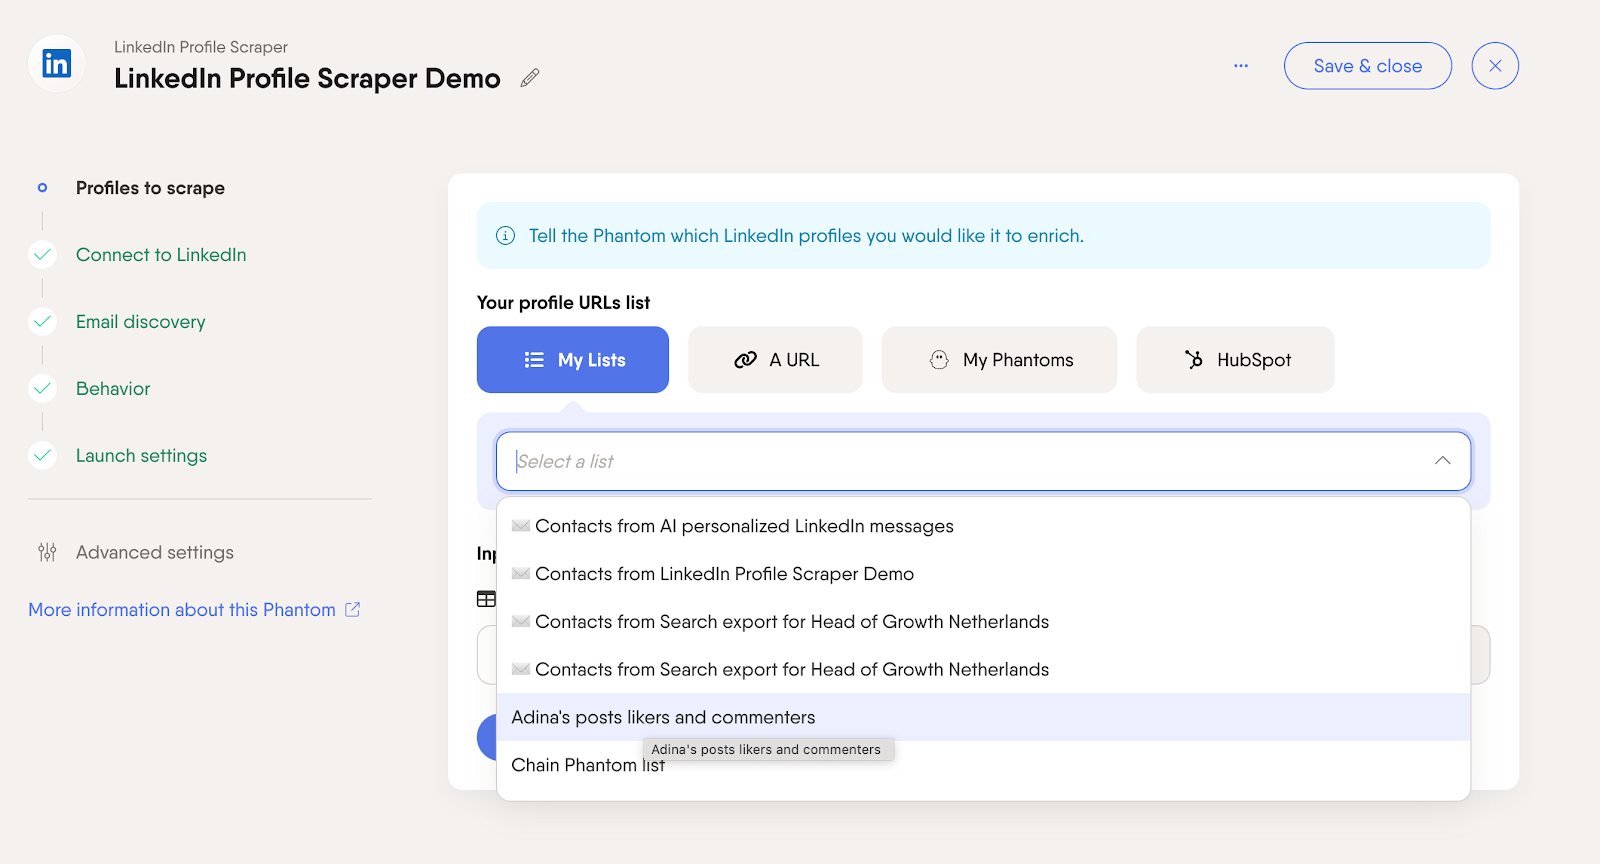
Task: Go to Profiles to scrape step
Action: (150, 188)
